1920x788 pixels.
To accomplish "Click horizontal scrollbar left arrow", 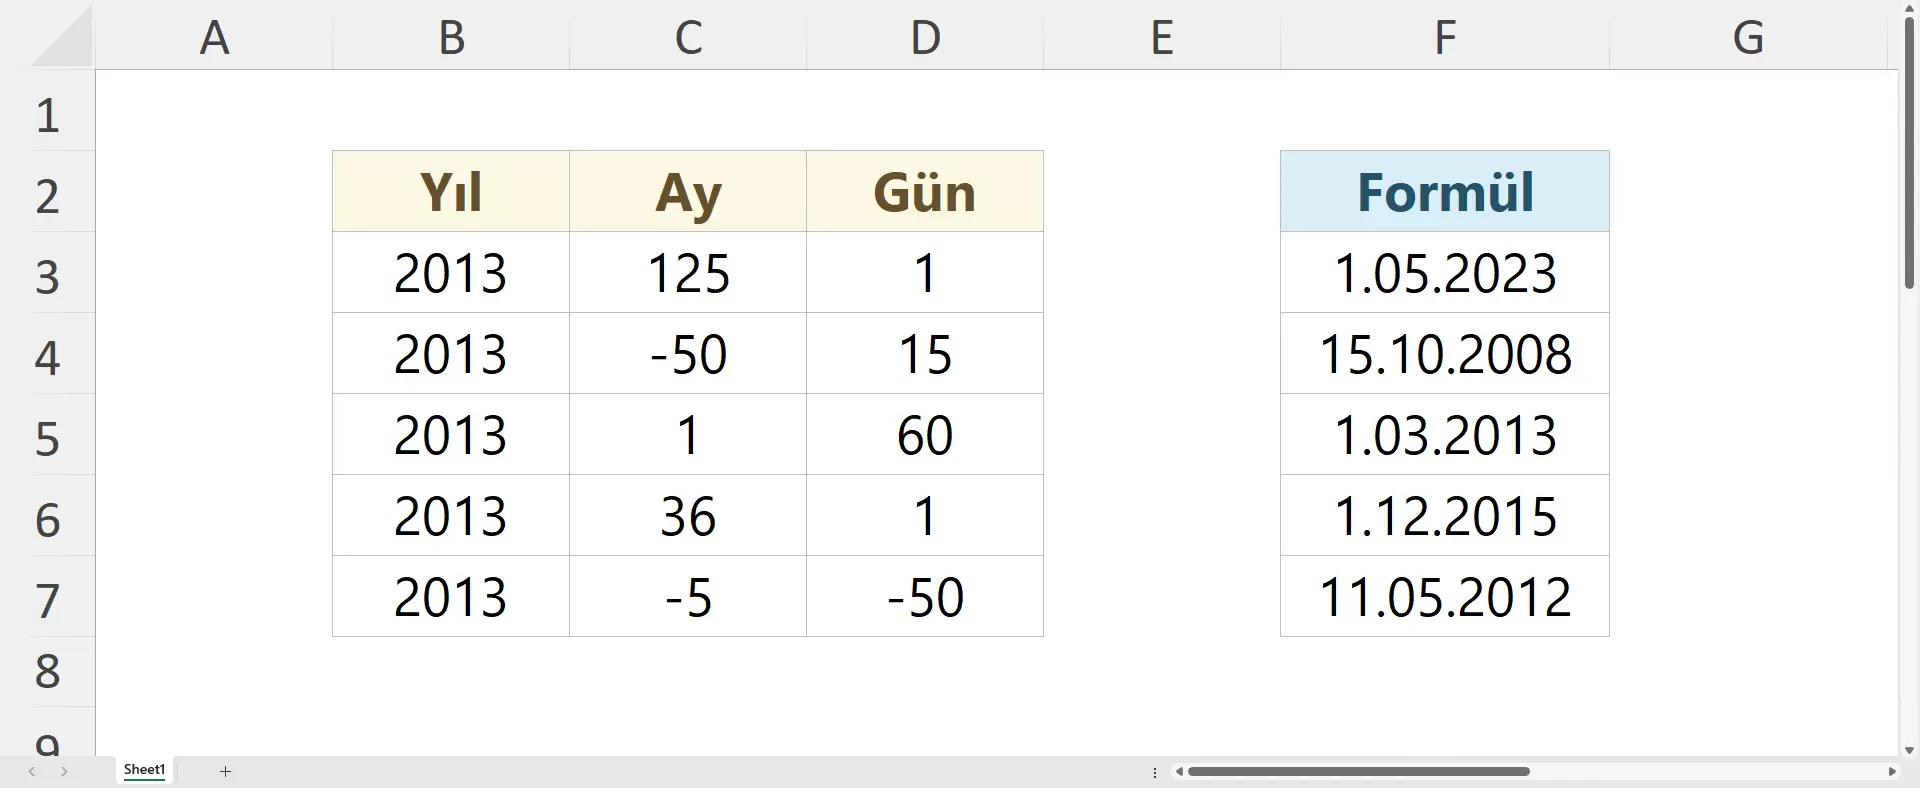I will 1180,771.
